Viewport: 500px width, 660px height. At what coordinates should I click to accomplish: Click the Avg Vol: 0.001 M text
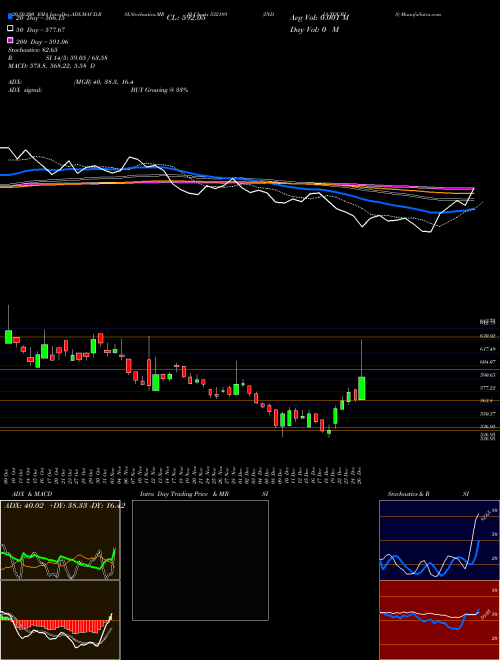pos(319,18)
